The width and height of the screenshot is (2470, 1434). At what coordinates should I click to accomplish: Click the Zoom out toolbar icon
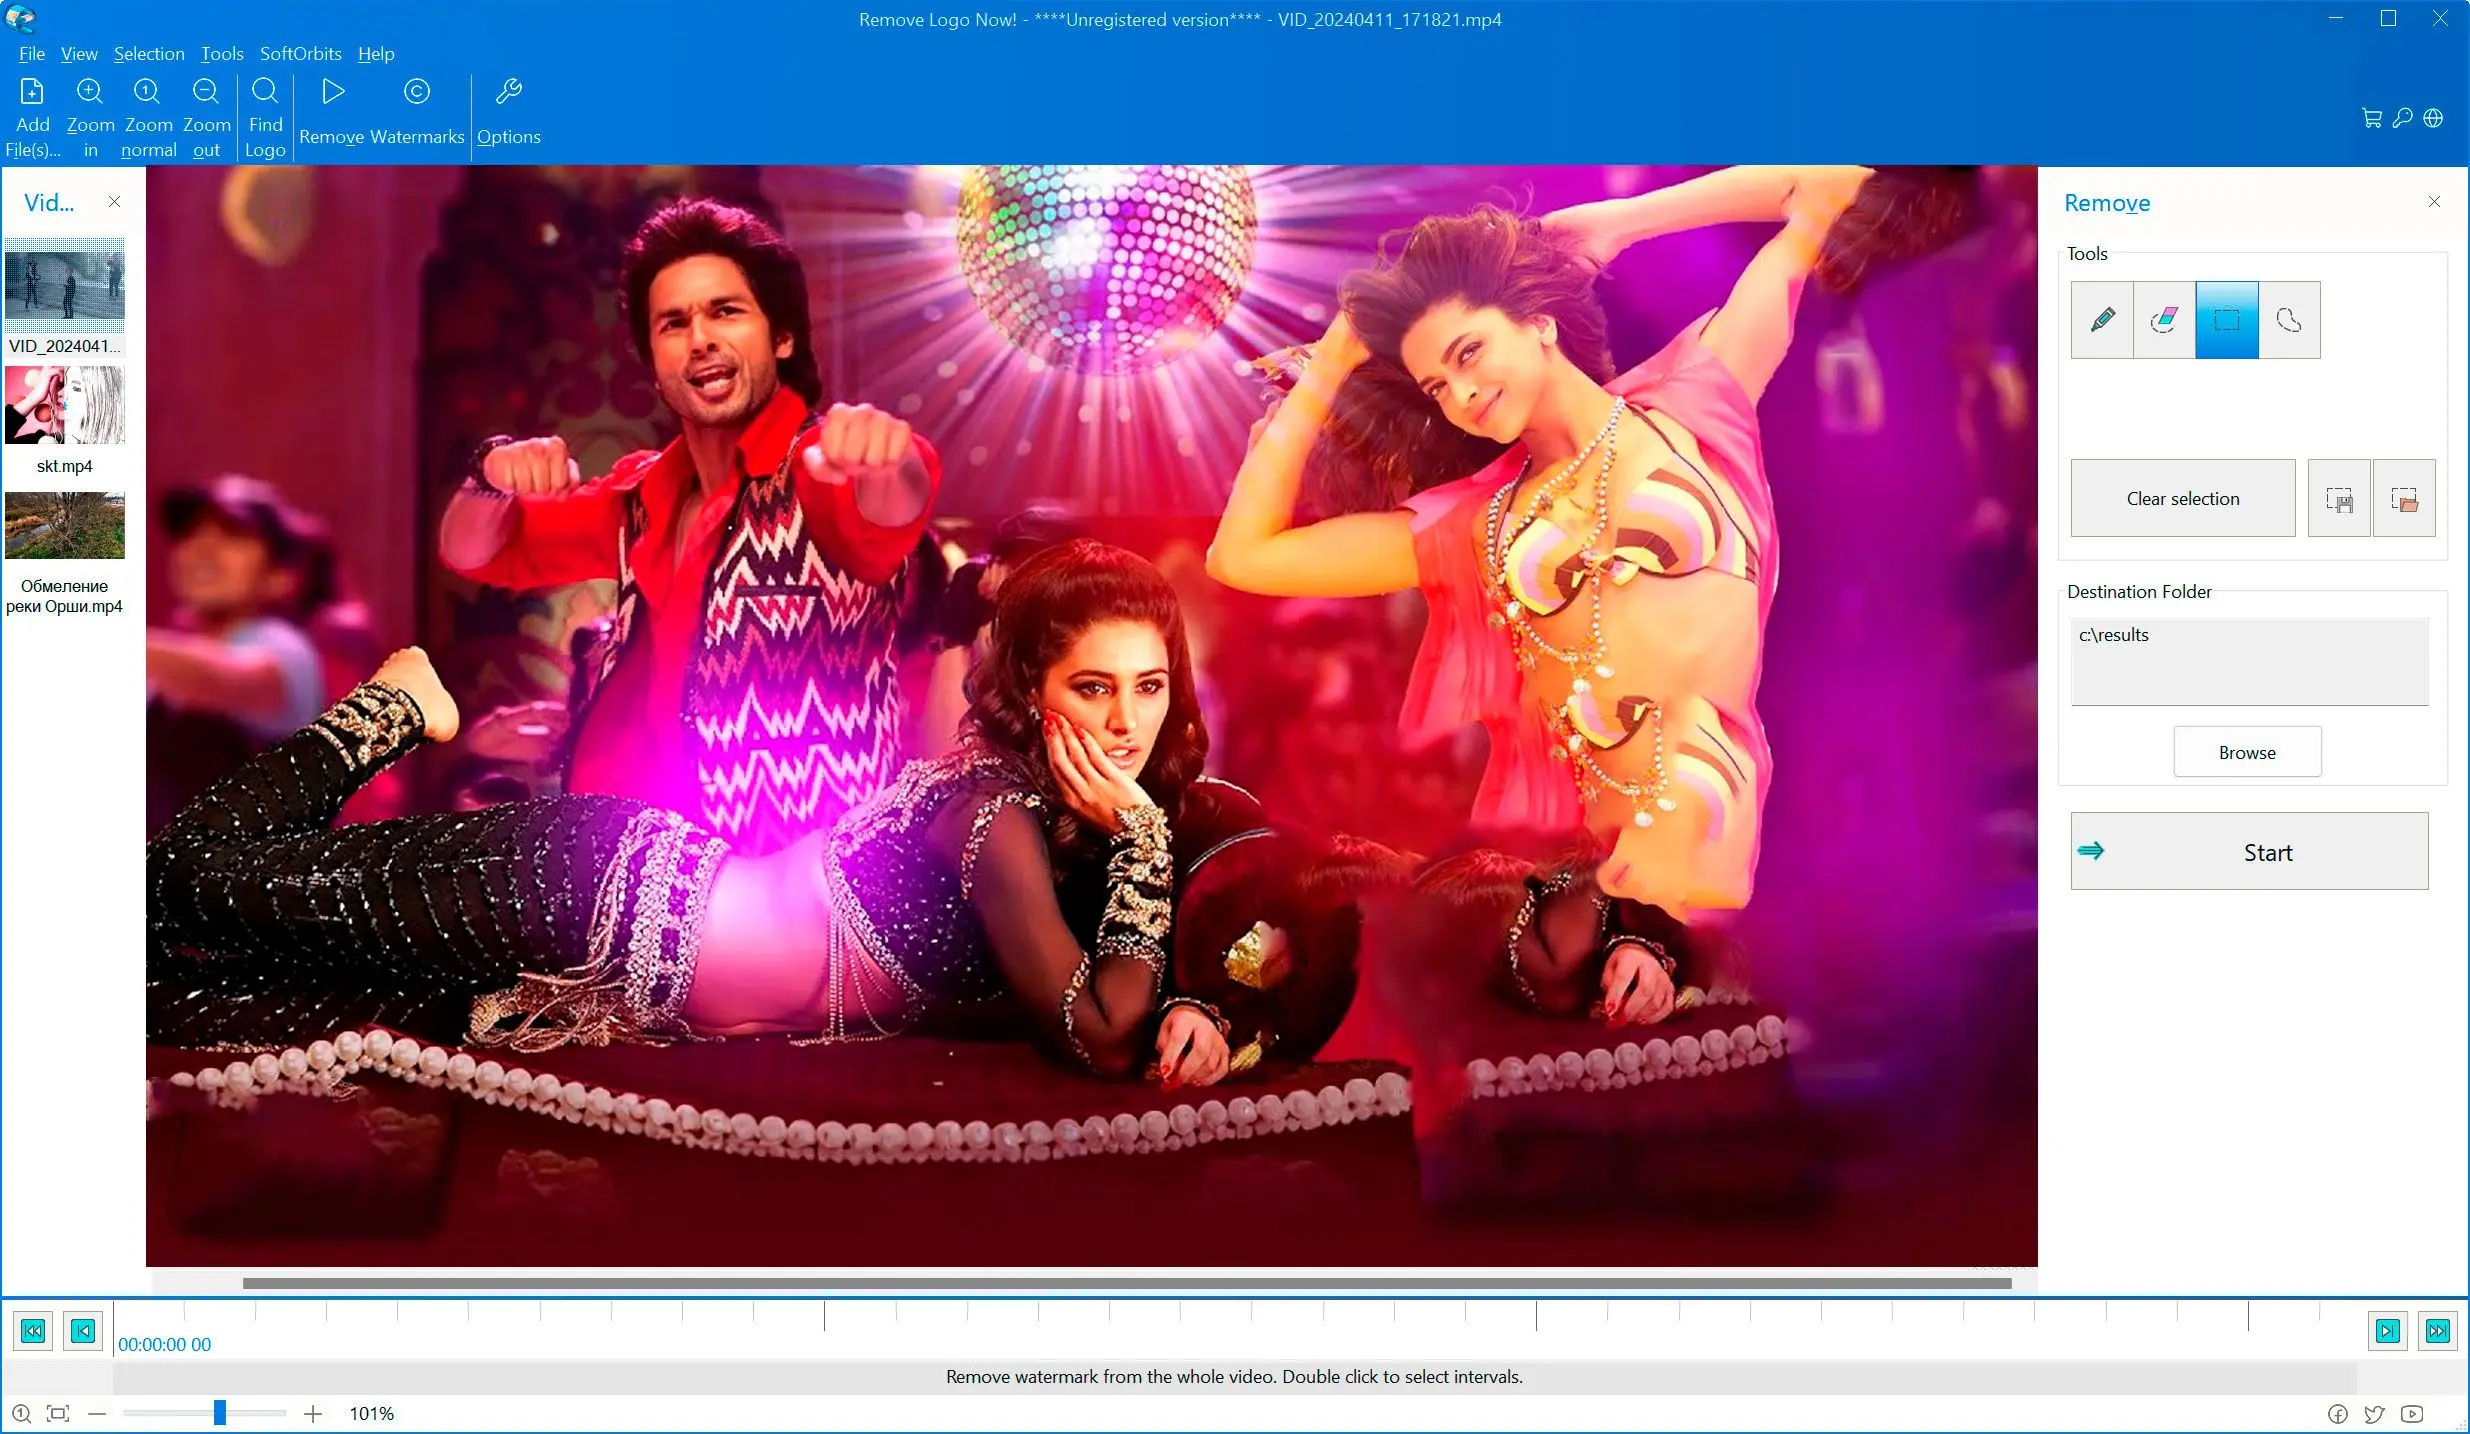coord(206,92)
